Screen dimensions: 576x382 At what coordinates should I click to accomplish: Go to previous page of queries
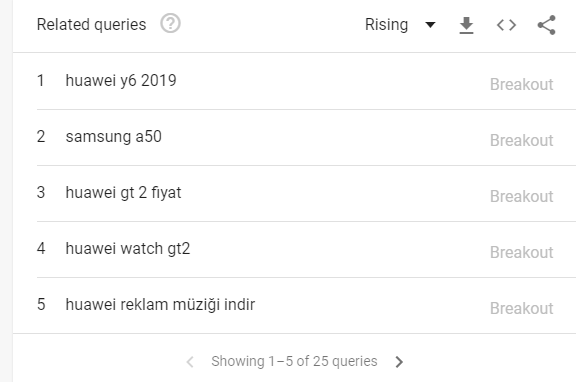click(190, 362)
